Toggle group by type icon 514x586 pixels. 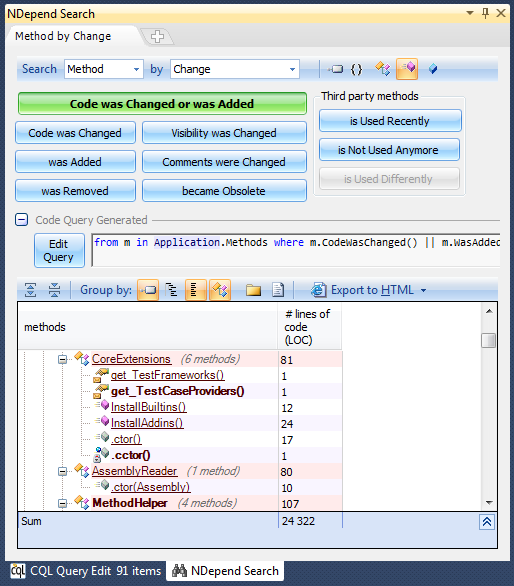(x=220, y=290)
